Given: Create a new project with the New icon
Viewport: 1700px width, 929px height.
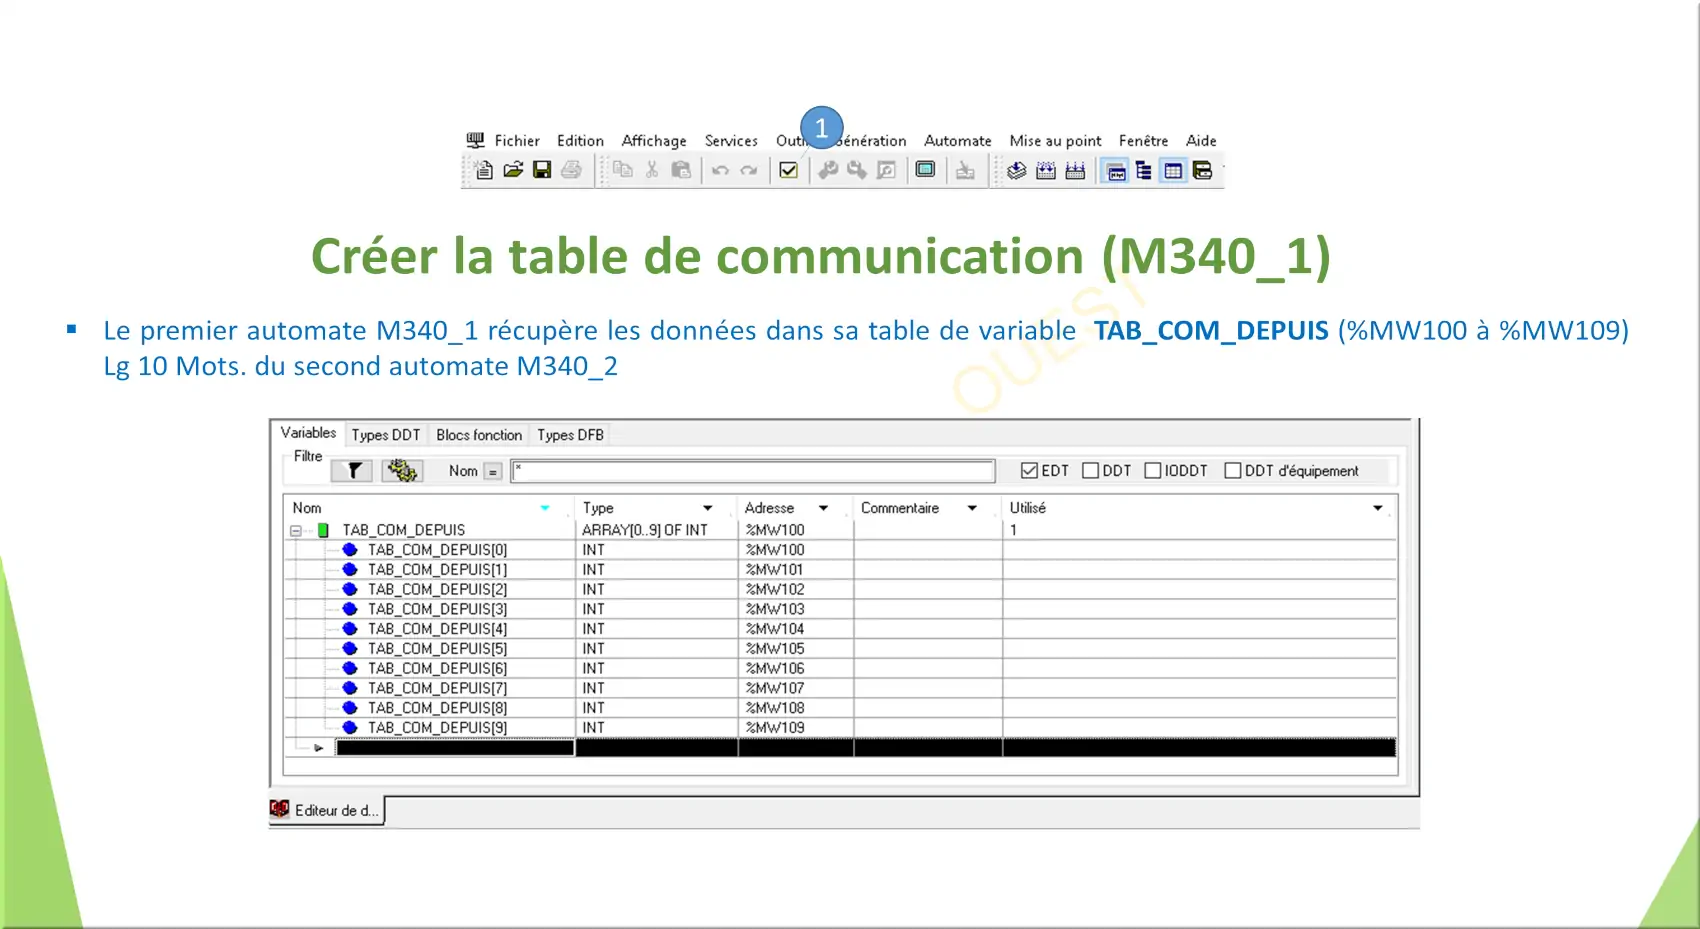Looking at the screenshot, I should tap(484, 170).
